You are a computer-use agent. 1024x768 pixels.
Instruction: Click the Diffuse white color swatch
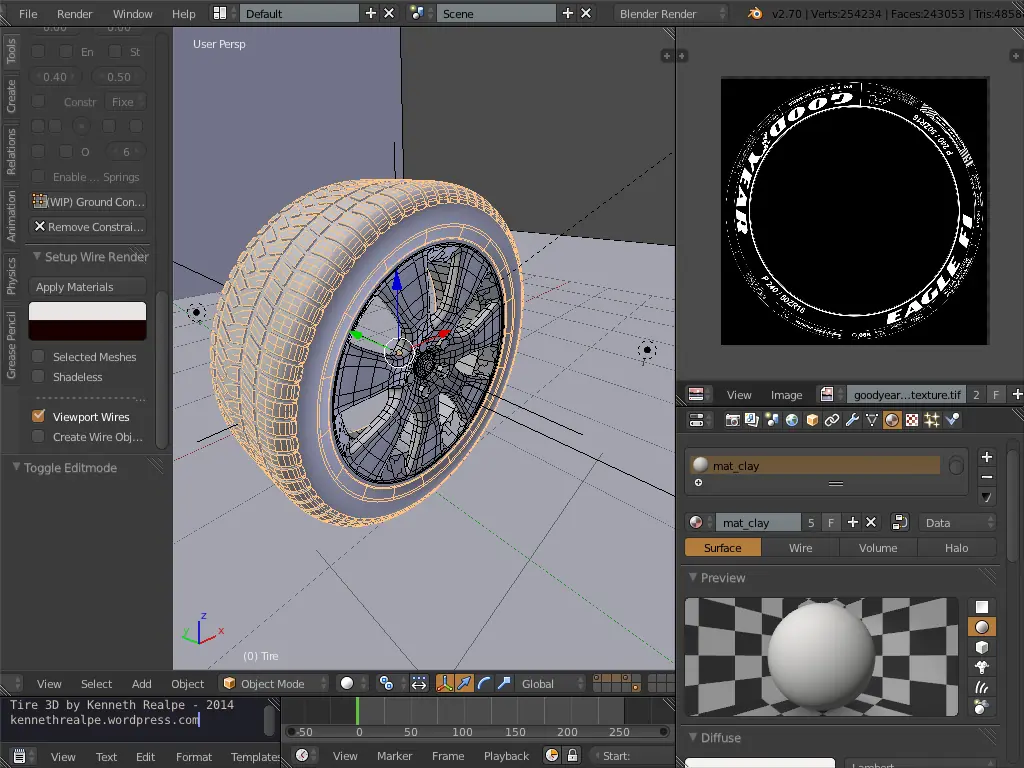coord(760,763)
